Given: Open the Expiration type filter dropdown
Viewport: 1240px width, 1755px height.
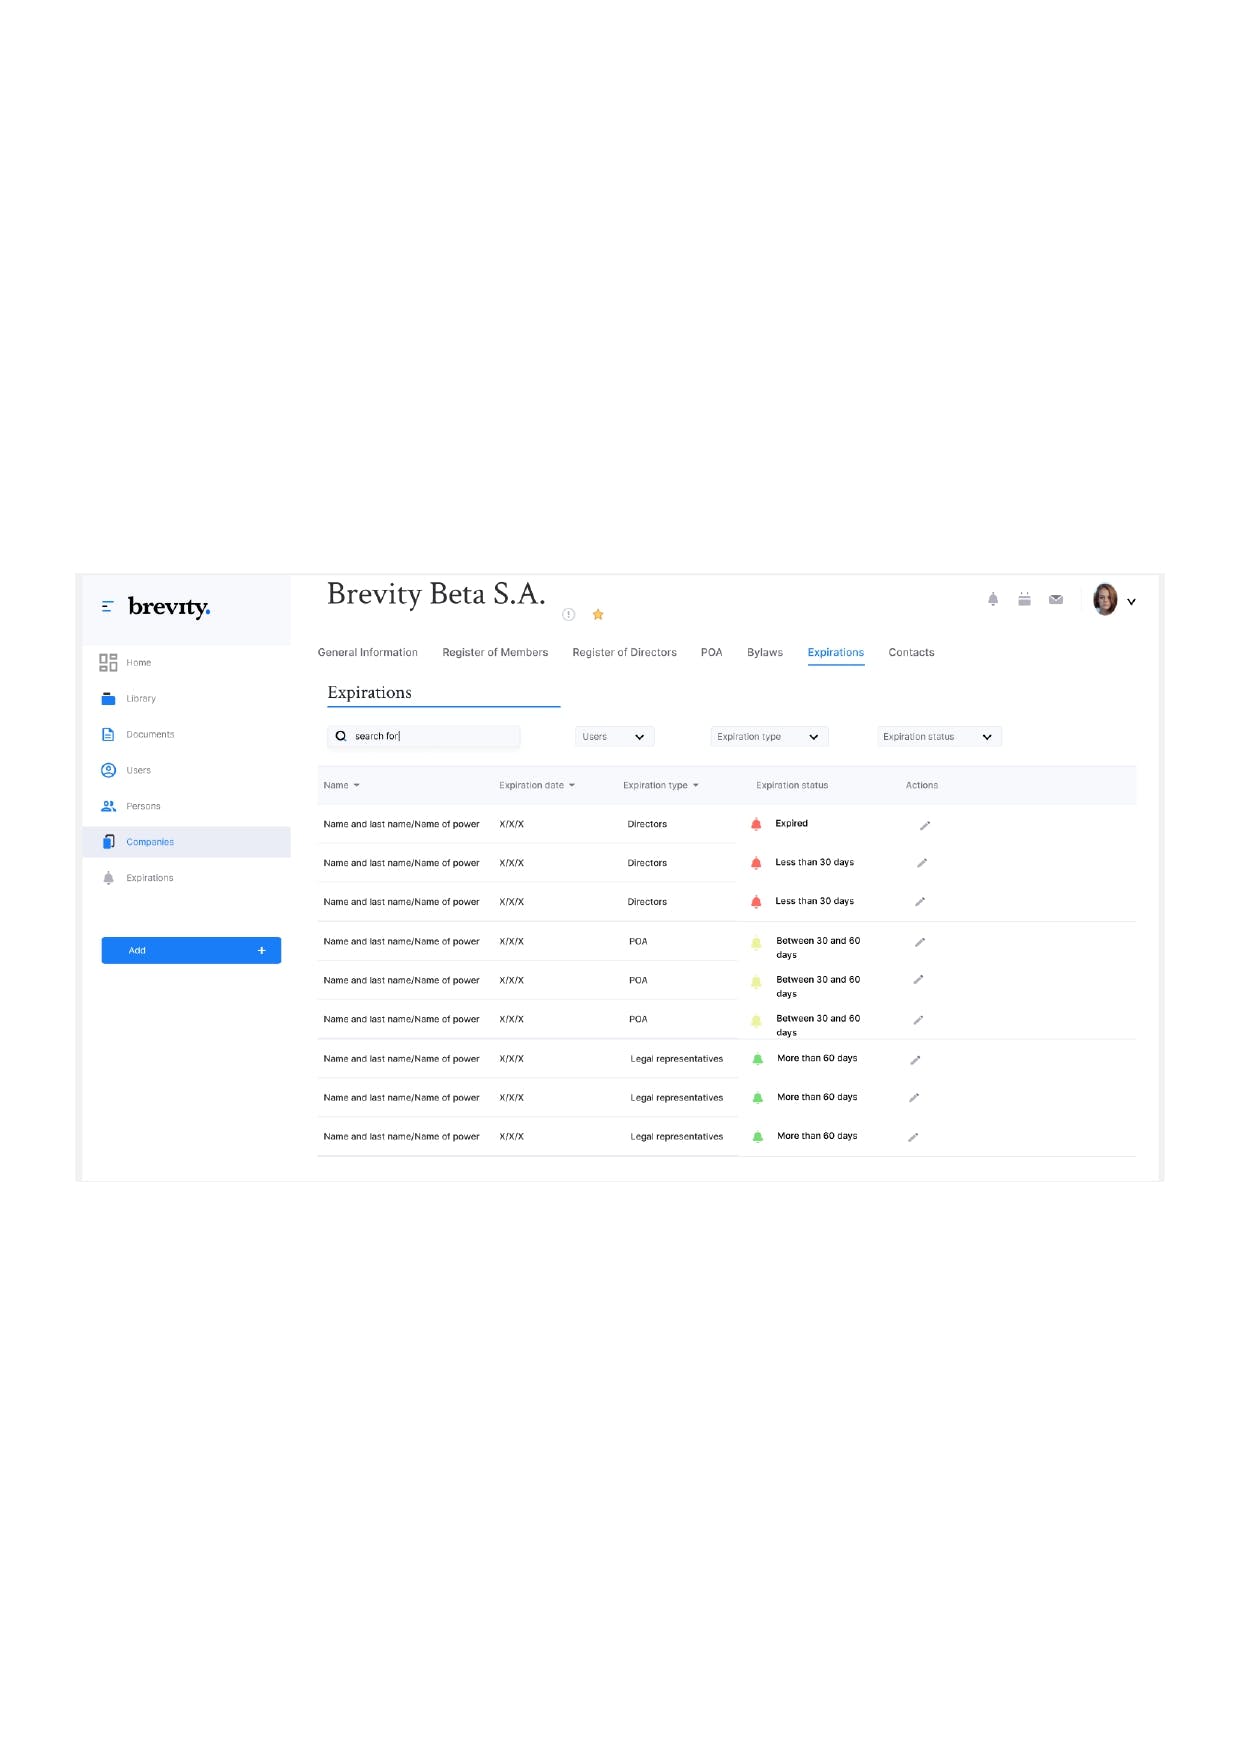Looking at the screenshot, I should click(769, 737).
